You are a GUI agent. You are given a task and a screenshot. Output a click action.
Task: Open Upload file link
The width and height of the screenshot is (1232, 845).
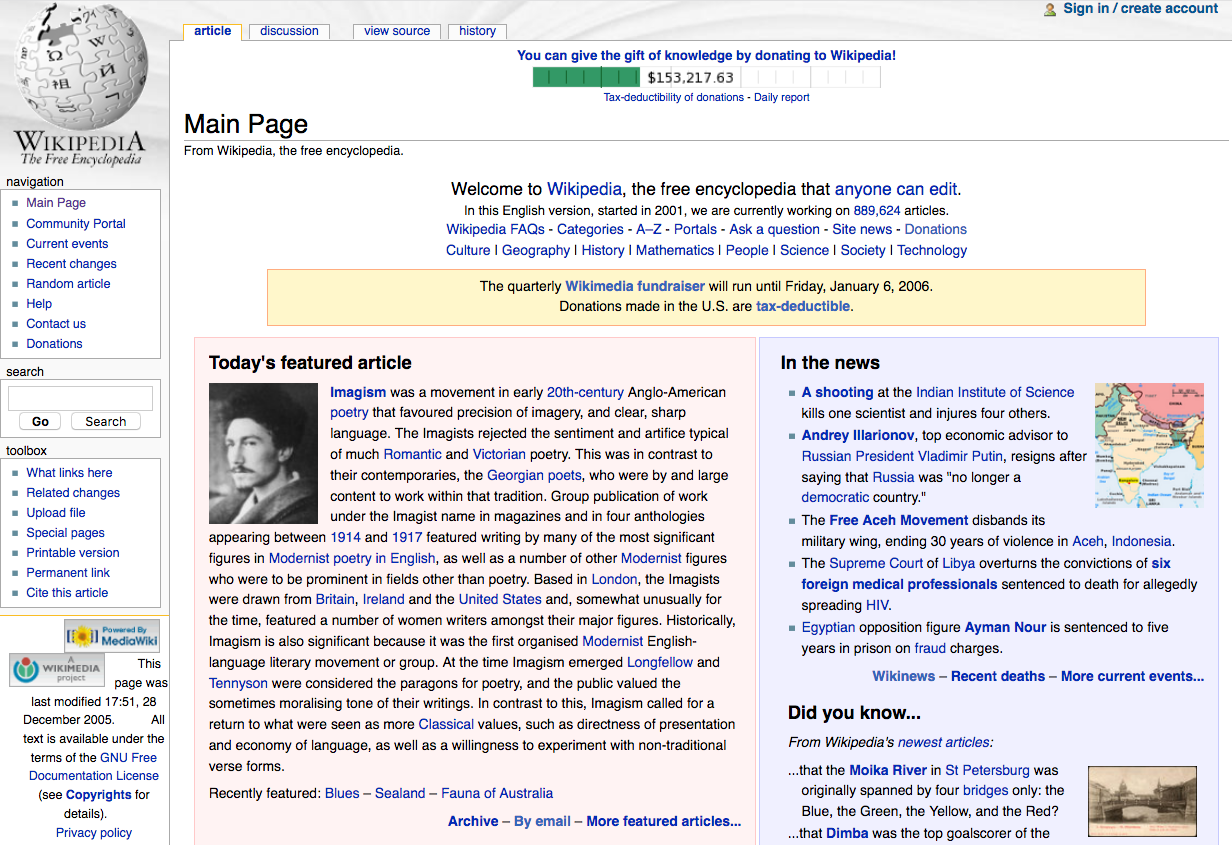pos(56,513)
